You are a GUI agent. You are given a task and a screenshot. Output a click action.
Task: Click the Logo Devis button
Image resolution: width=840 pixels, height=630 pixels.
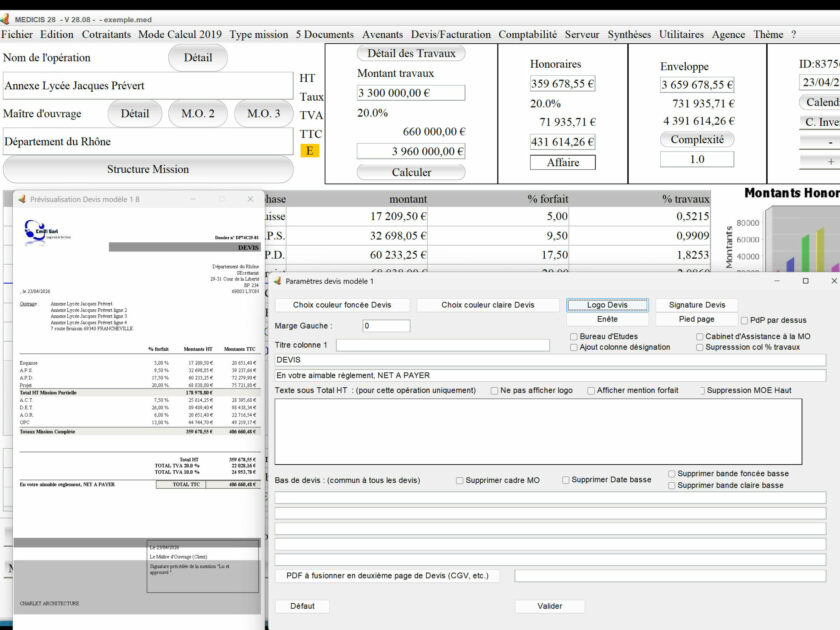pyautogui.click(x=607, y=305)
